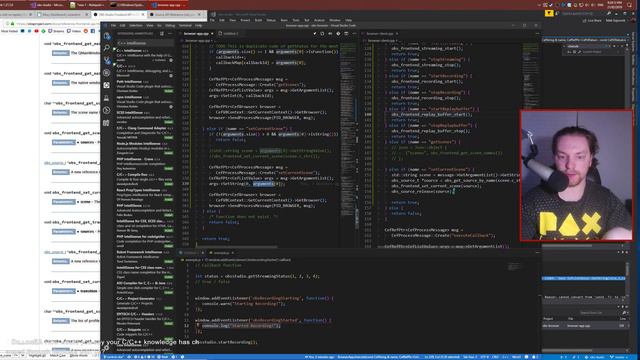Click the yellow flag notification icon in Visual Studio
The image size is (640, 360).
(549, 13)
